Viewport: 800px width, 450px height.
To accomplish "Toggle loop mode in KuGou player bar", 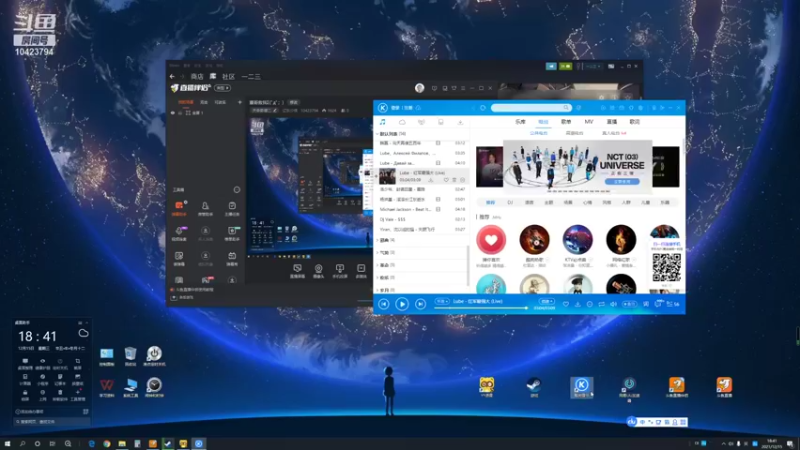I will [602, 304].
